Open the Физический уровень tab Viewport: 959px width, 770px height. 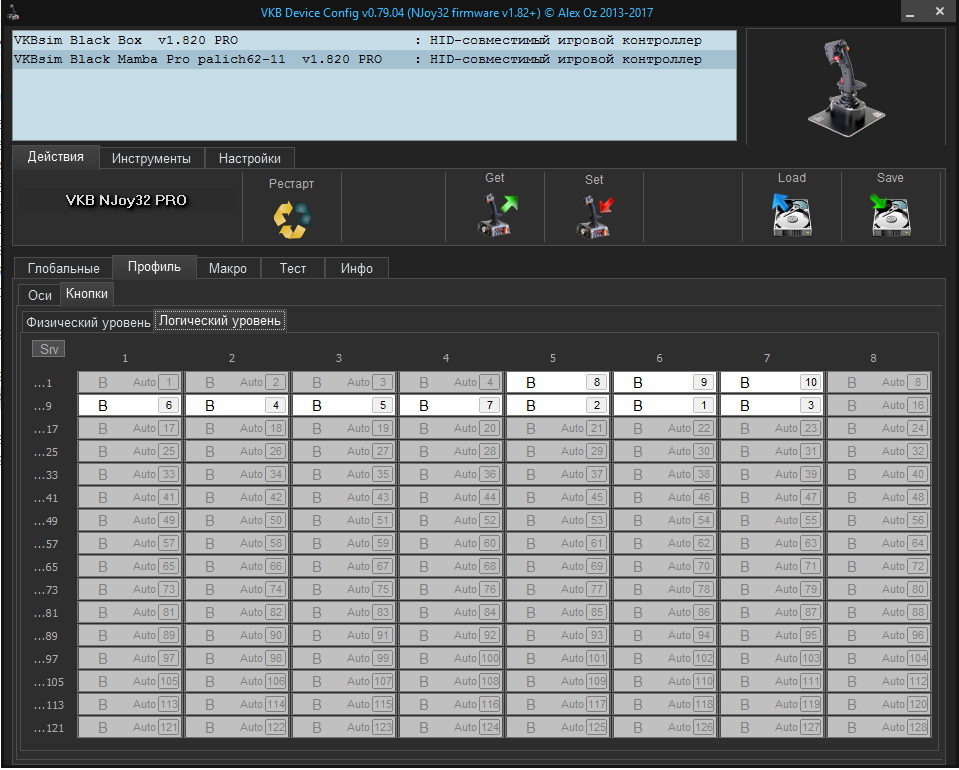88,322
